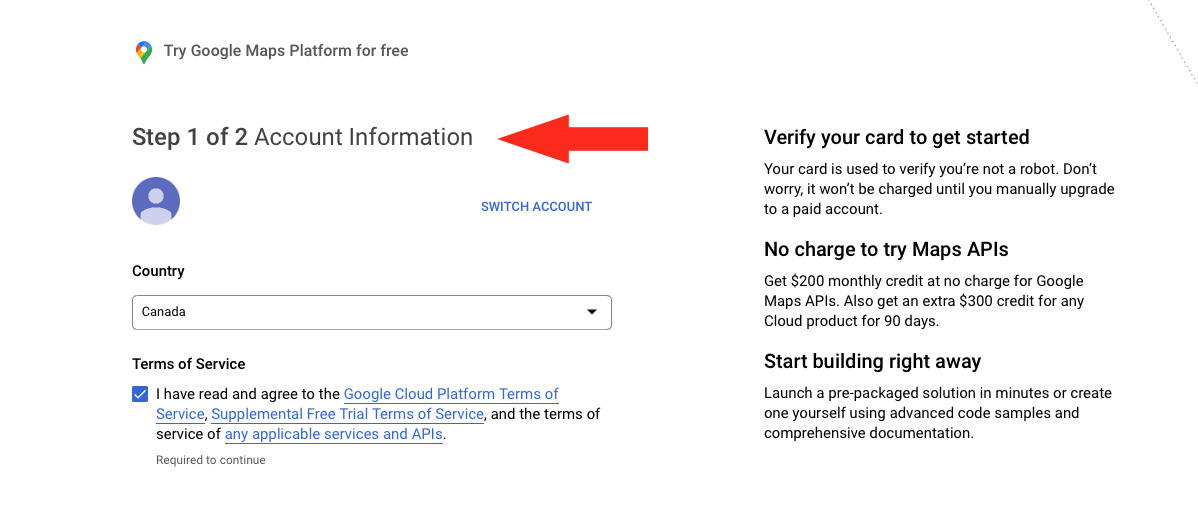Open the any applicable services and APIs link
1198x507 pixels.
click(333, 434)
